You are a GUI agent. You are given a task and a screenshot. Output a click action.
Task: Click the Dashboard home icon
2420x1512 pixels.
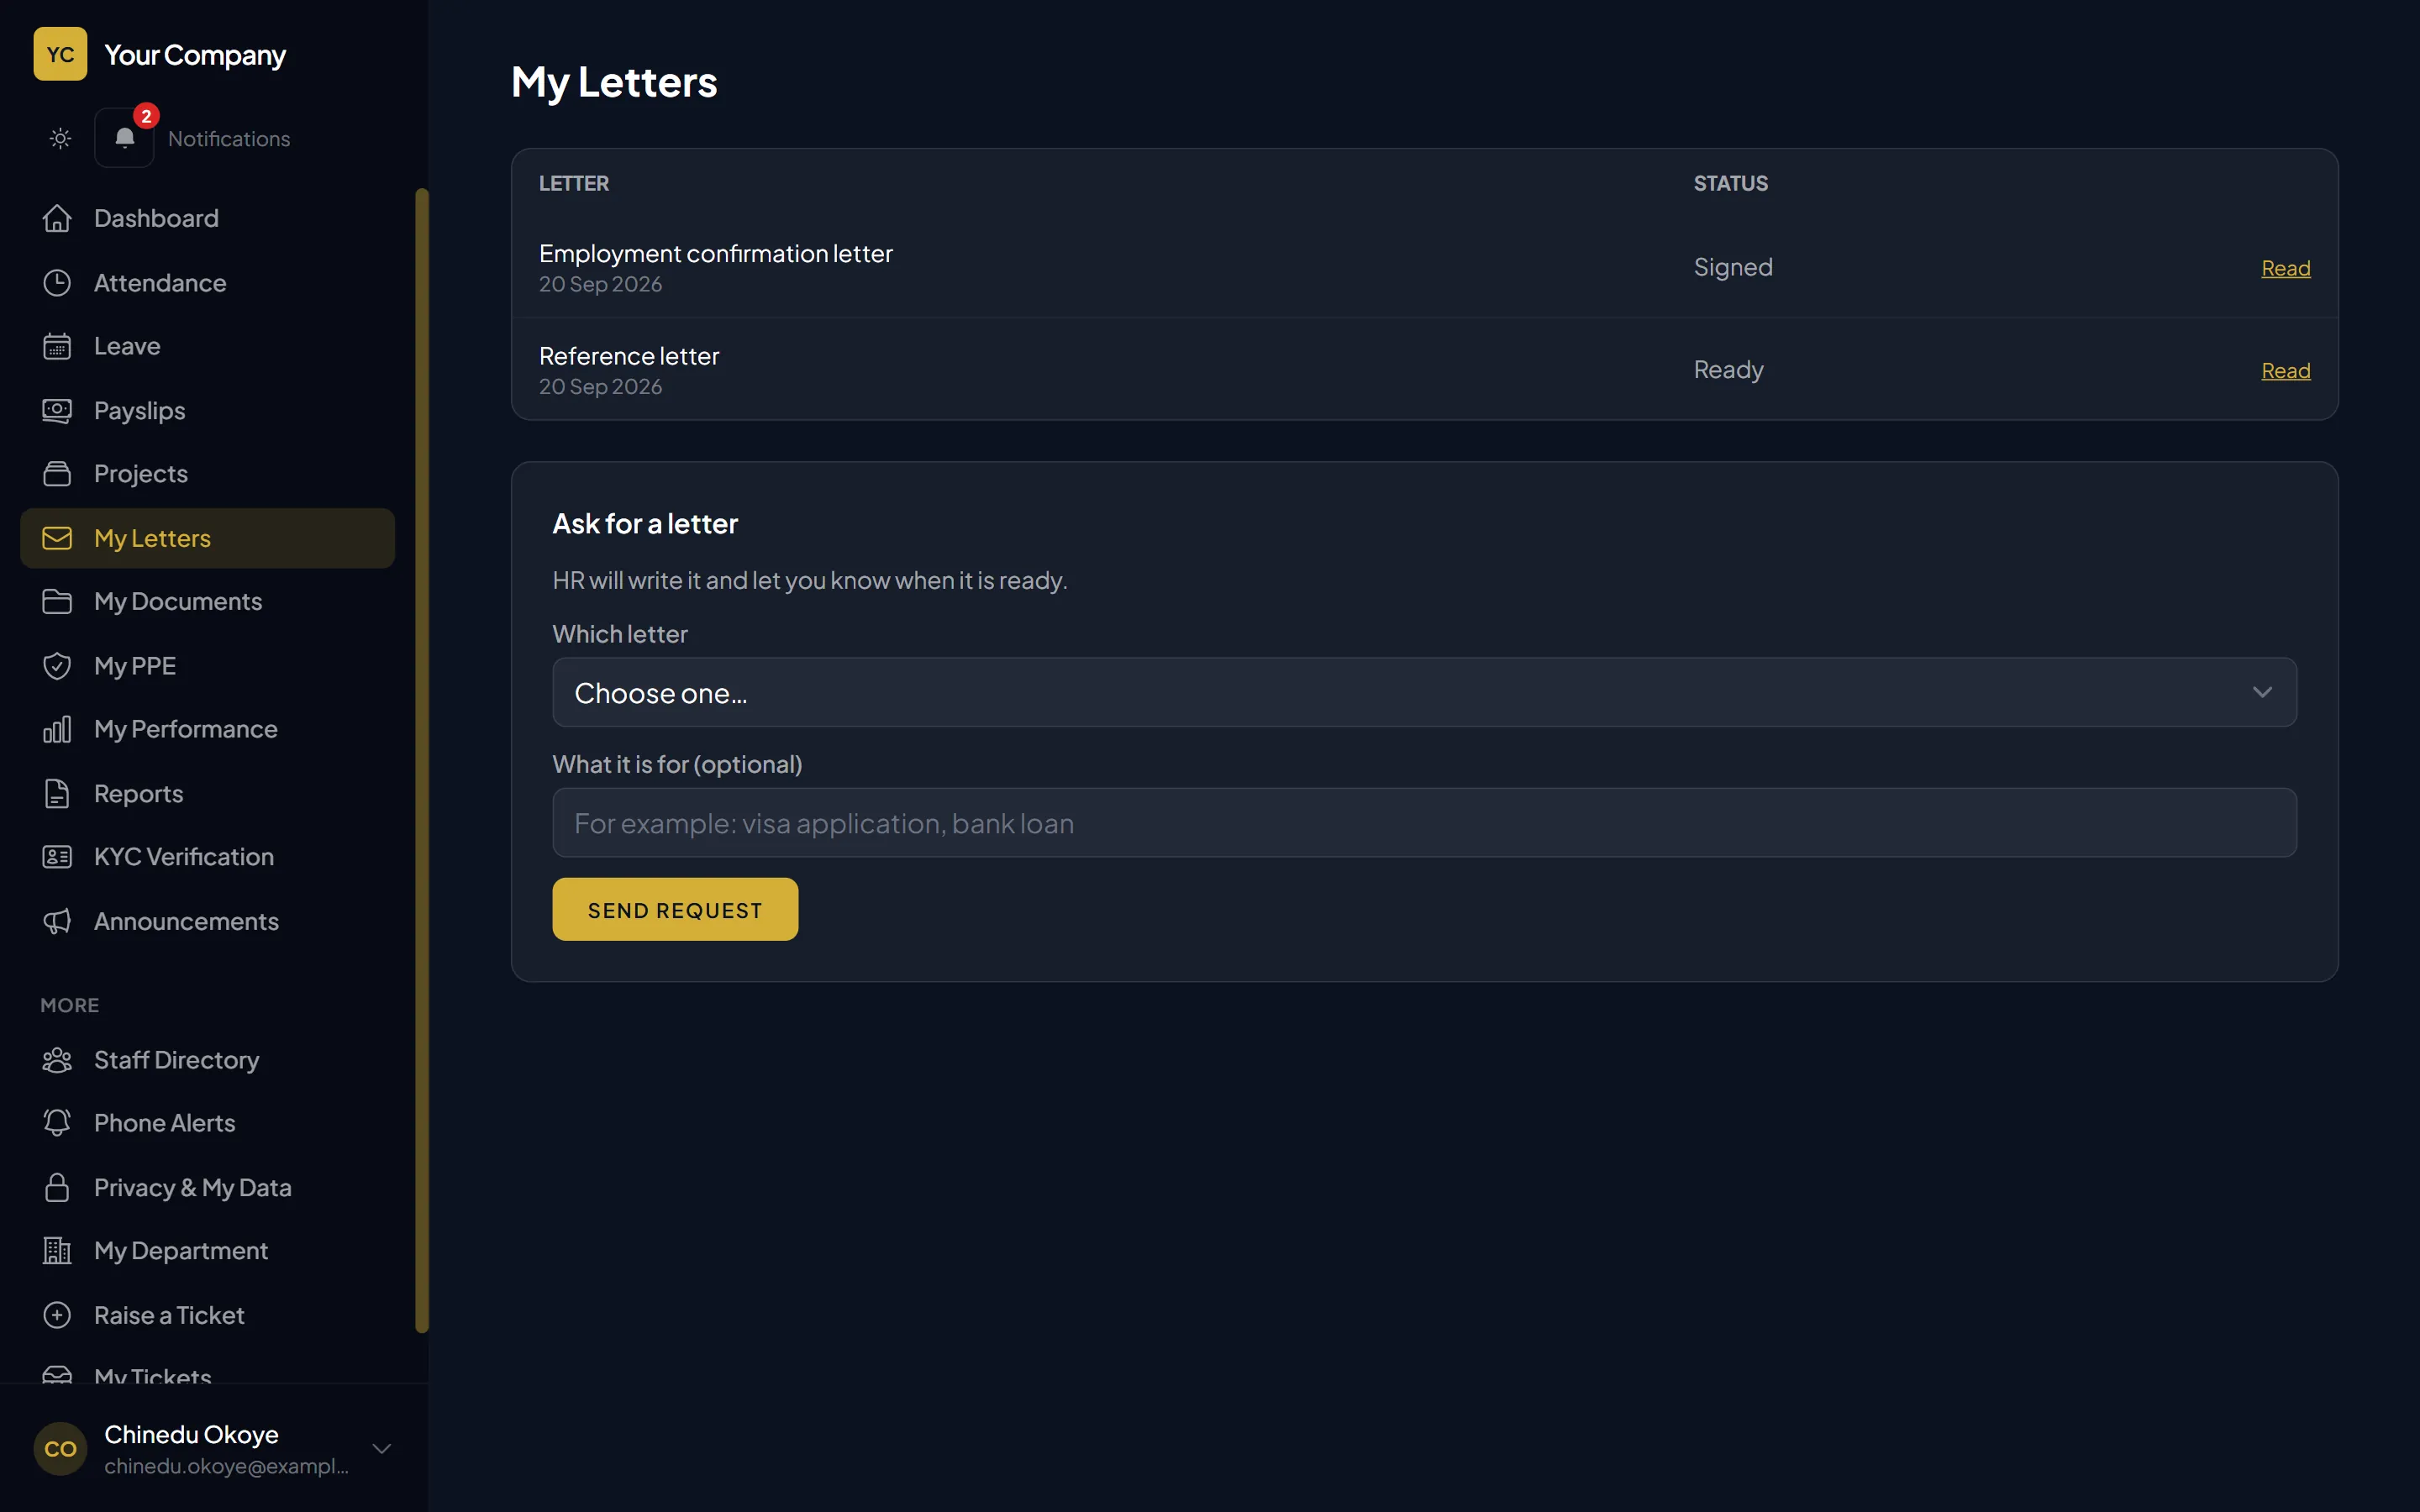pos(57,218)
